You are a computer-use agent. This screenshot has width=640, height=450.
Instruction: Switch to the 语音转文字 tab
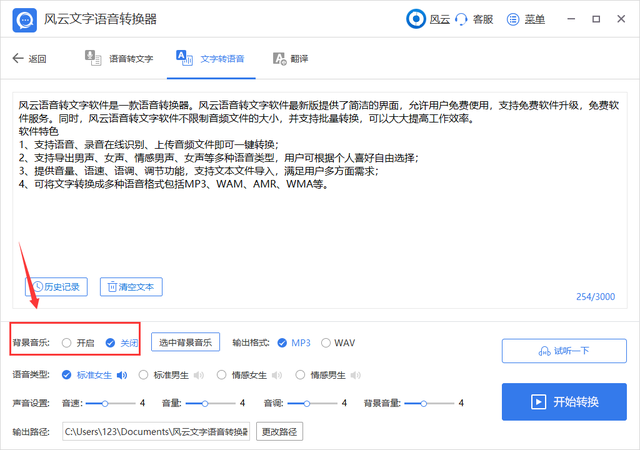point(119,58)
